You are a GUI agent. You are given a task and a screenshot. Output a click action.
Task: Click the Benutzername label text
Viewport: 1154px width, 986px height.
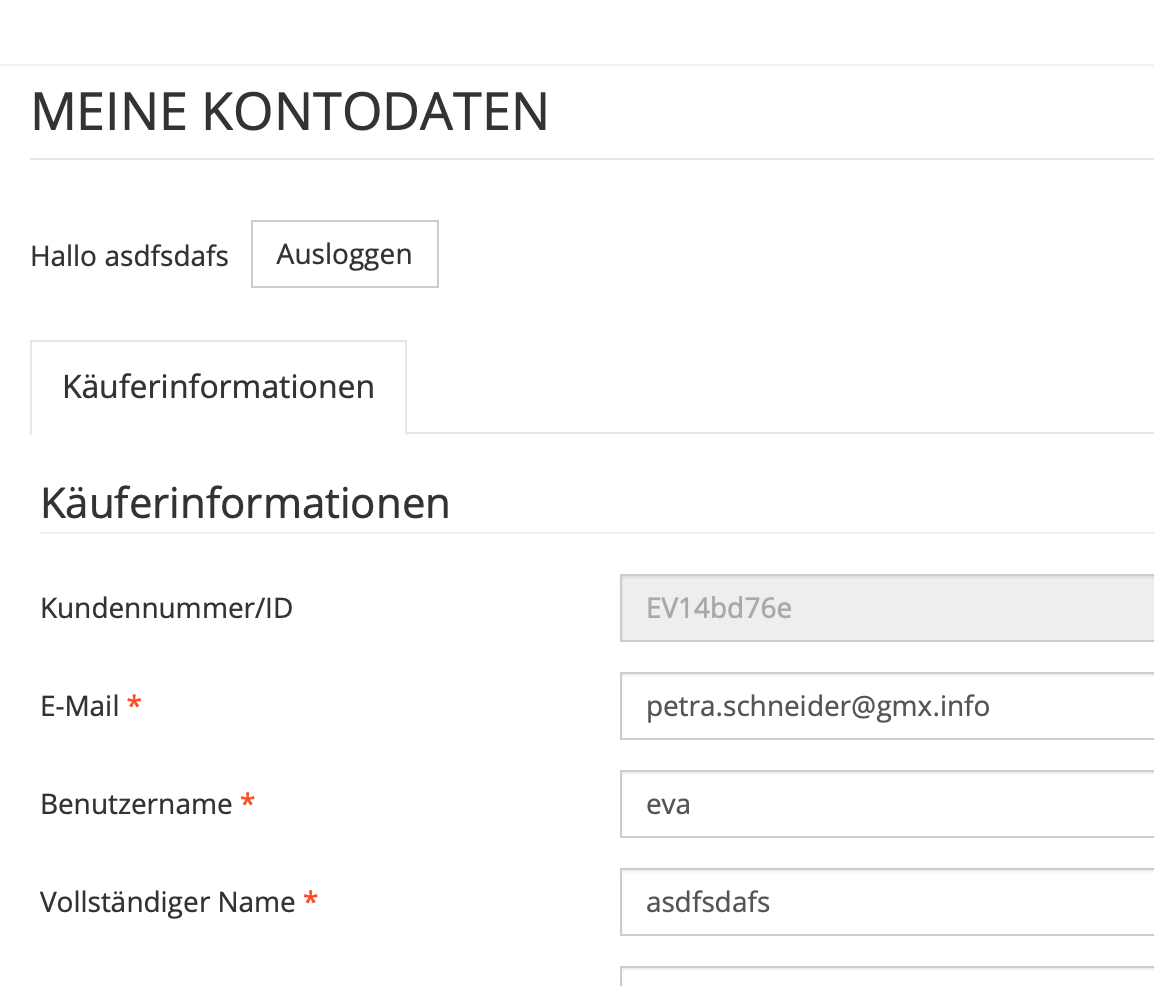coord(136,804)
